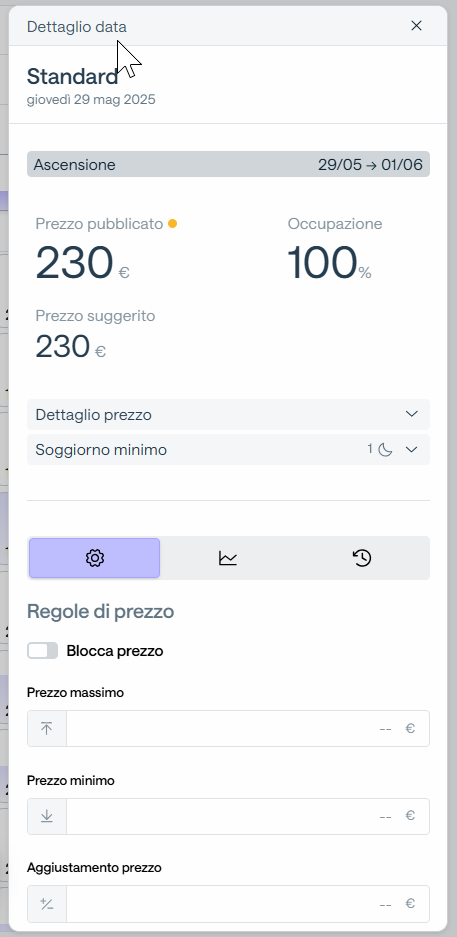Close the Dettaglio data panel
The width and height of the screenshot is (457, 937).
[x=416, y=25]
